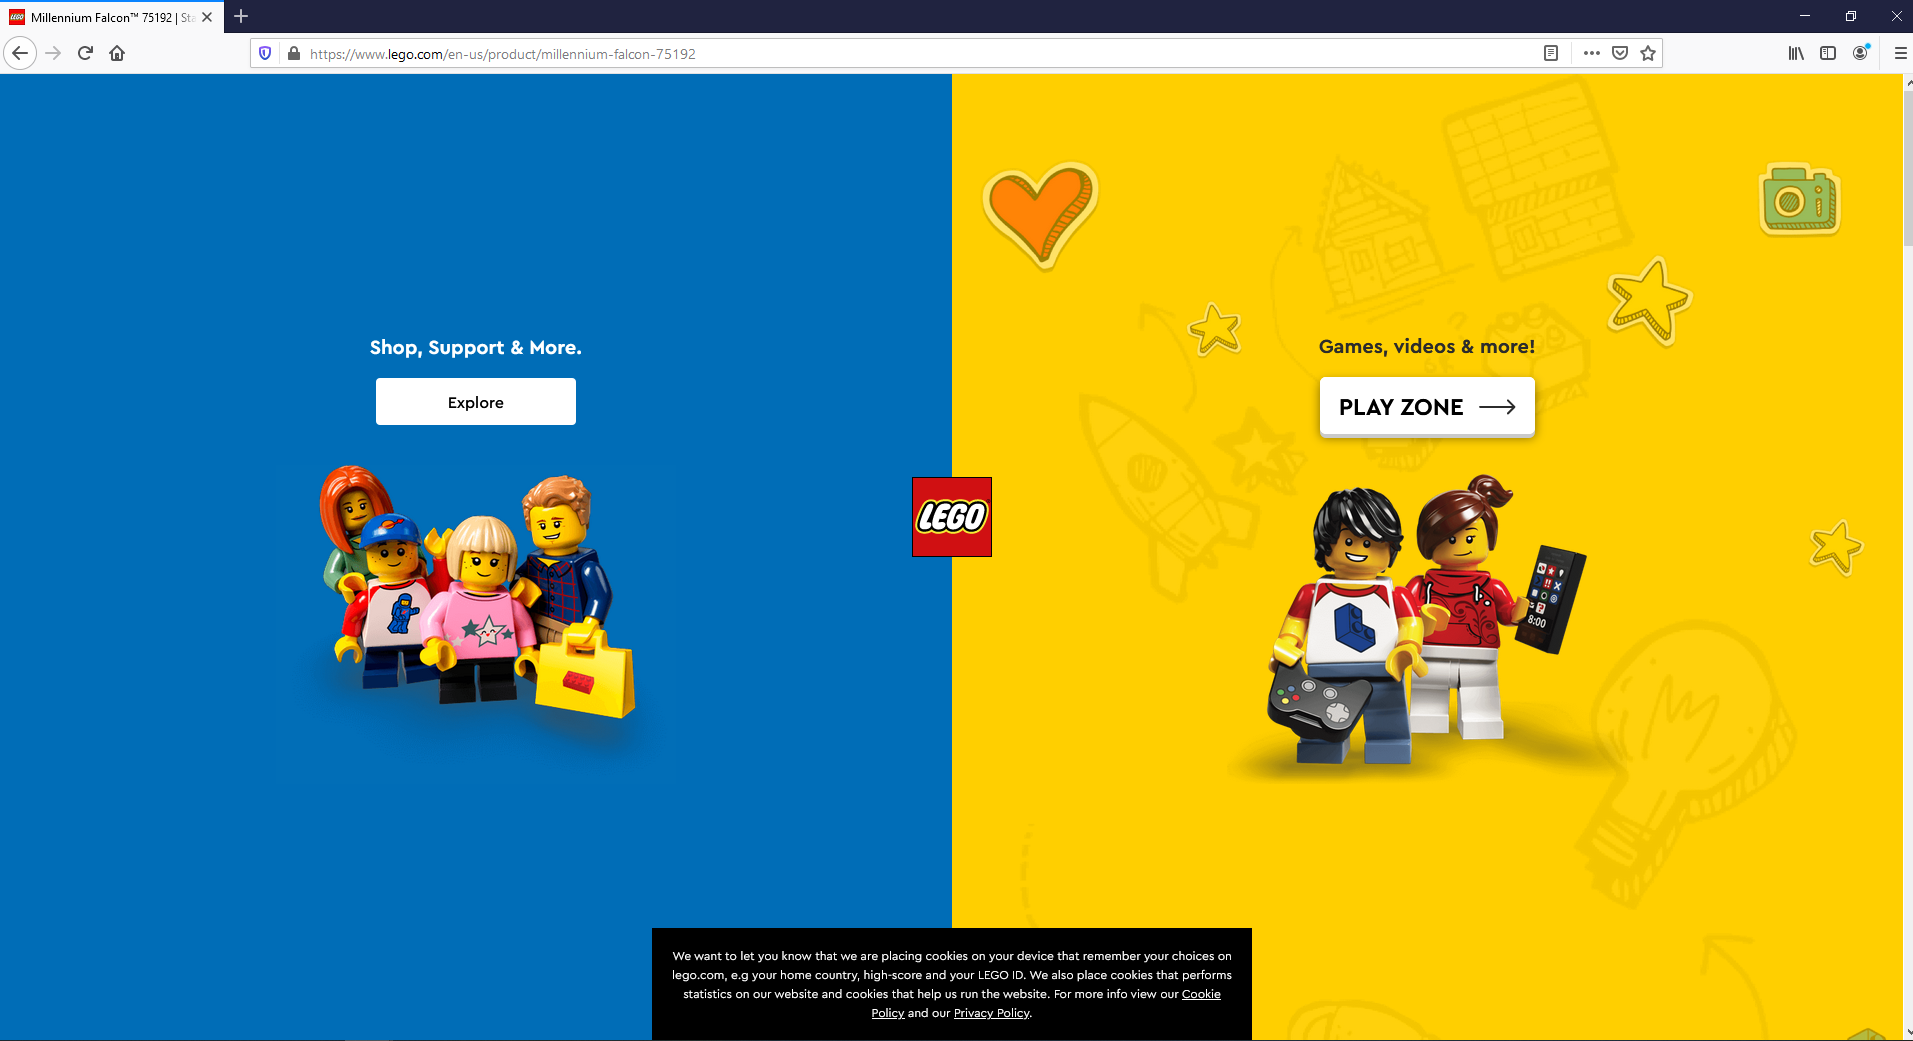The width and height of the screenshot is (1913, 1041).
Task: View the site security padlock details
Action: pyautogui.click(x=293, y=53)
